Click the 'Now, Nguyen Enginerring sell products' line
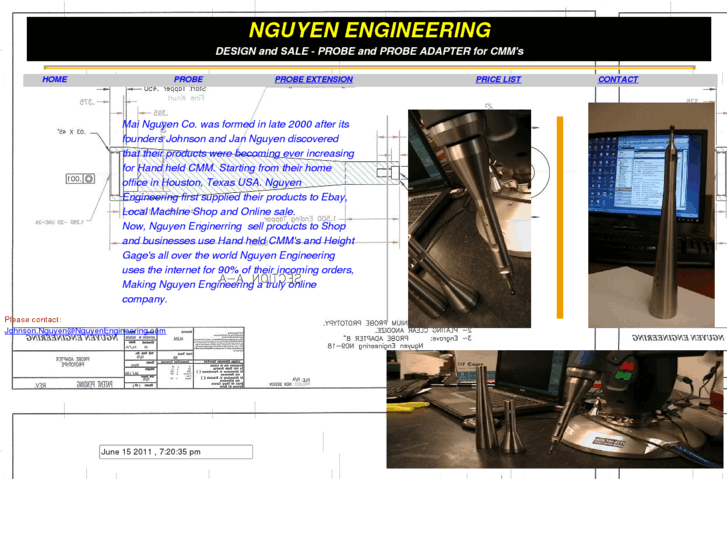727x545 pixels. pyautogui.click(x=234, y=226)
